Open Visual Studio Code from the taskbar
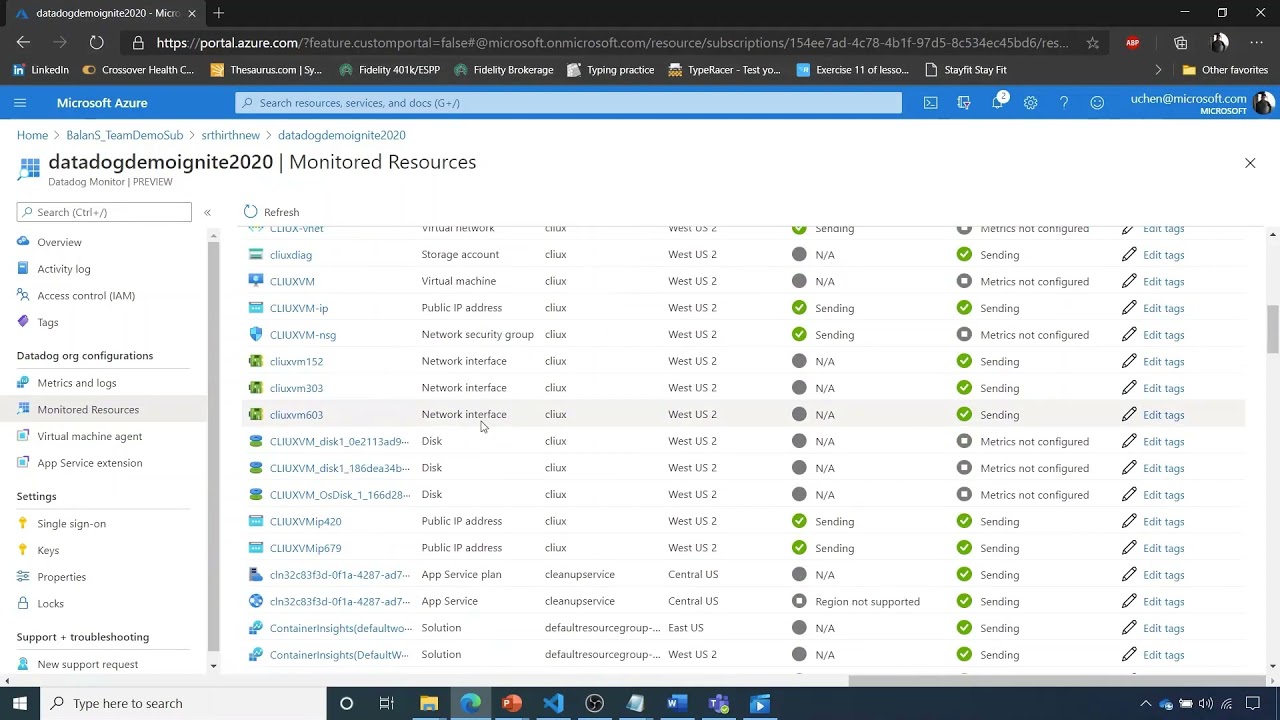Viewport: 1280px width, 720px height. (553, 703)
